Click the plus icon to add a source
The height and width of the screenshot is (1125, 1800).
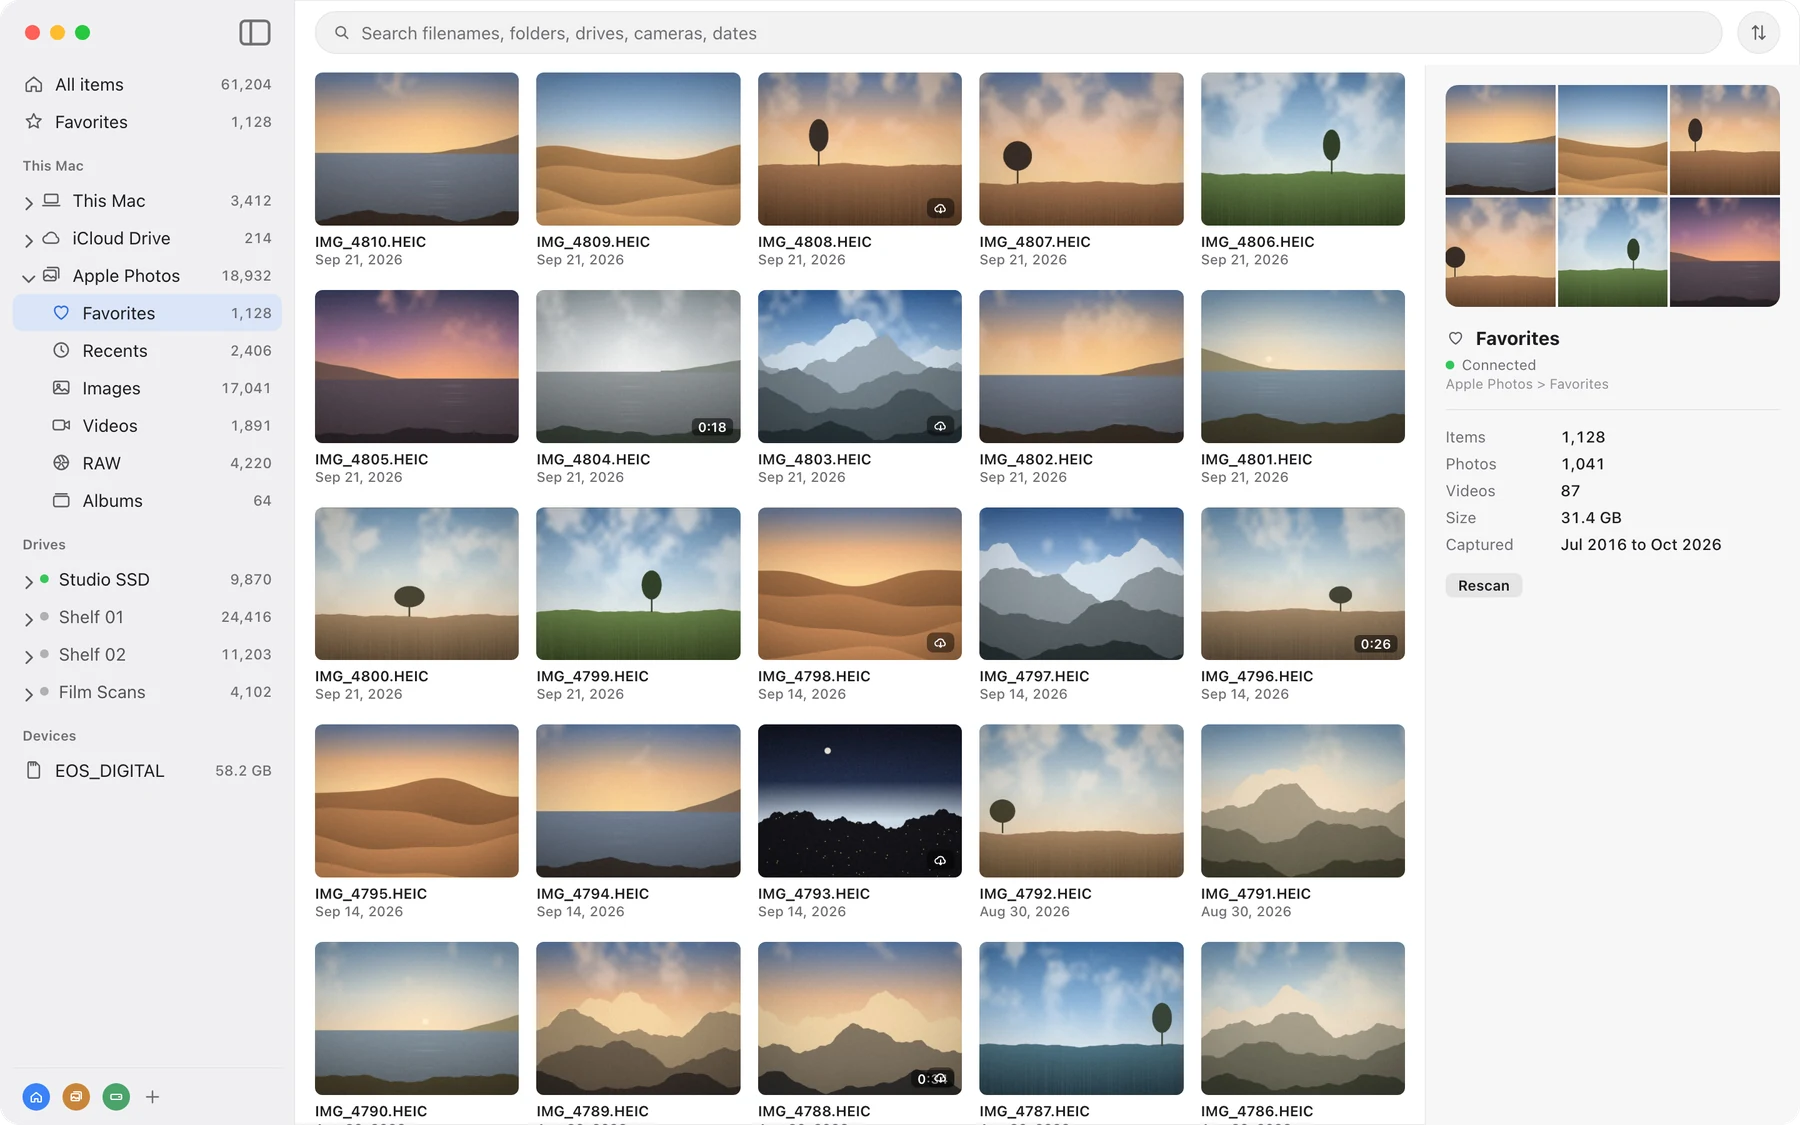[152, 1097]
